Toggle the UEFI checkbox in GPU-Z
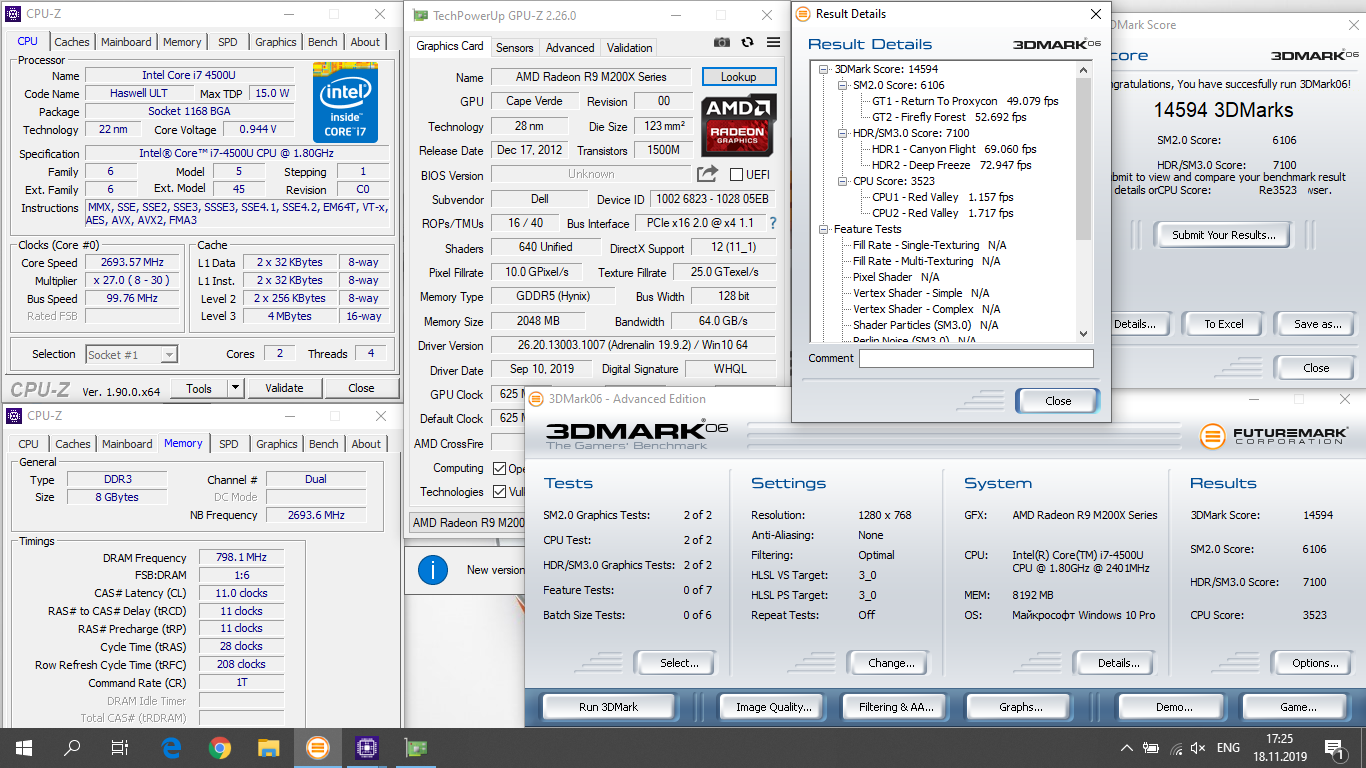Viewport: 1366px width, 768px height. click(x=736, y=175)
